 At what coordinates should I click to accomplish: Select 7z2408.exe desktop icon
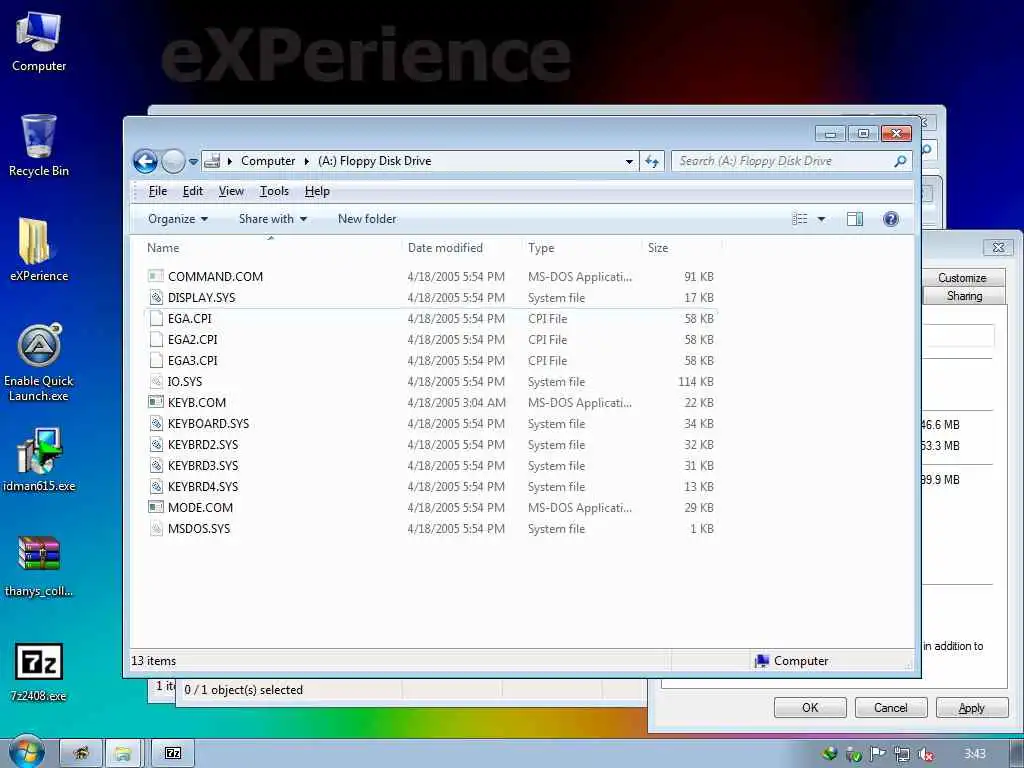[x=39, y=671]
